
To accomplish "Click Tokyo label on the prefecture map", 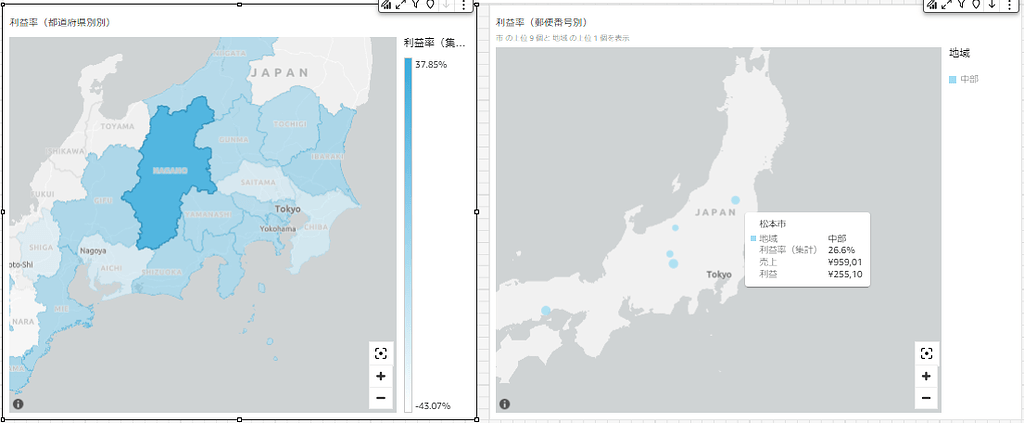I will pyautogui.click(x=288, y=210).
